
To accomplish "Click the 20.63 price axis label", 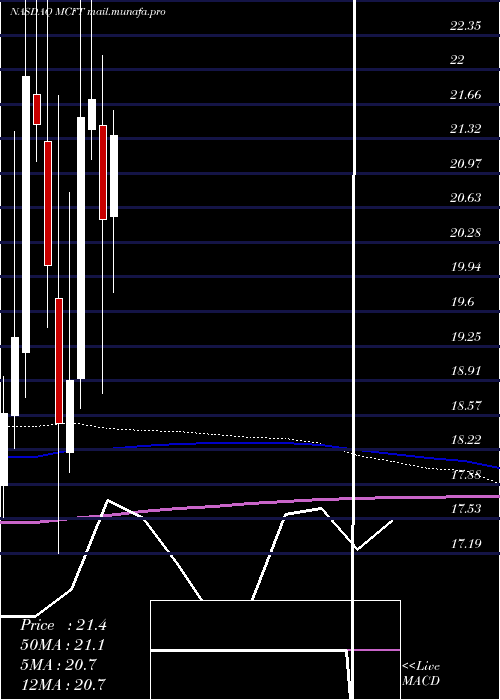I will pos(466,198).
